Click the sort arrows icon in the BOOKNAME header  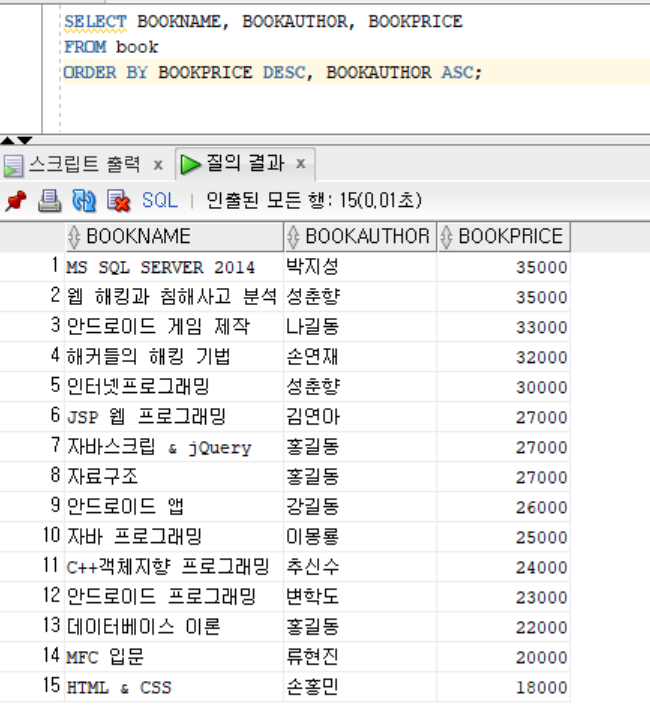[x=74, y=237]
